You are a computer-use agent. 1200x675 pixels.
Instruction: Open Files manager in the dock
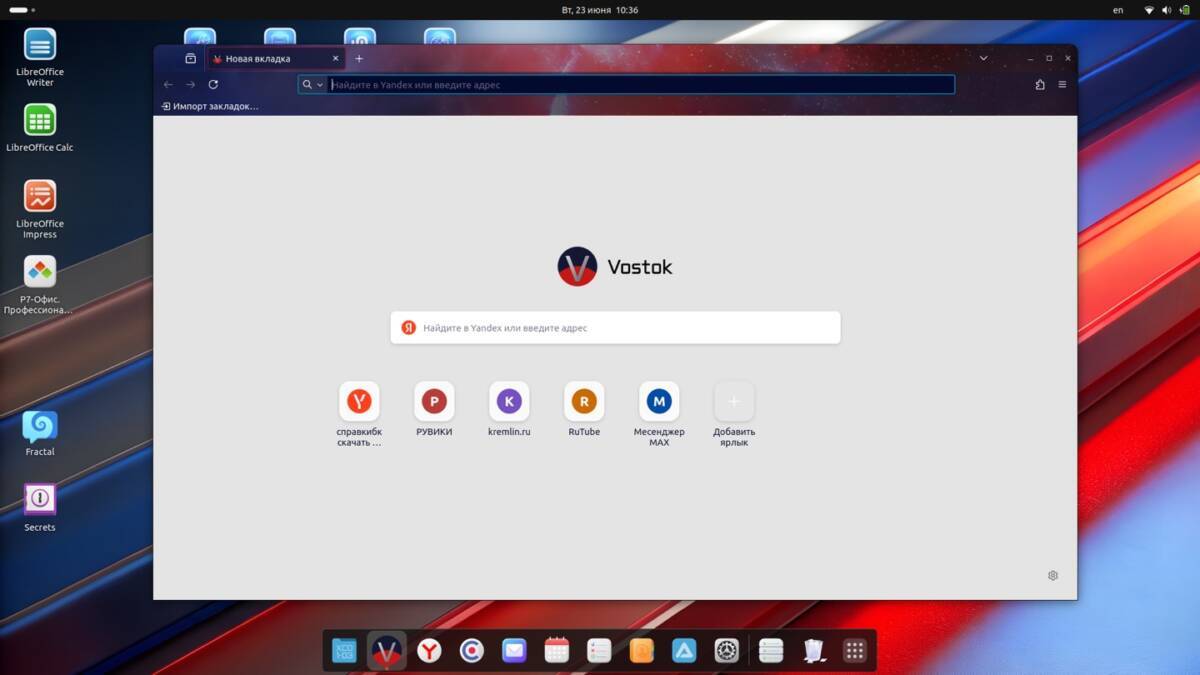344,651
